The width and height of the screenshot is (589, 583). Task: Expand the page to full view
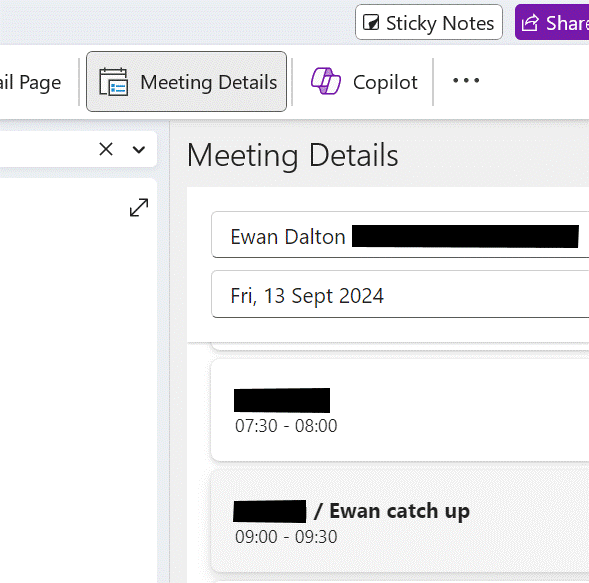pos(139,207)
